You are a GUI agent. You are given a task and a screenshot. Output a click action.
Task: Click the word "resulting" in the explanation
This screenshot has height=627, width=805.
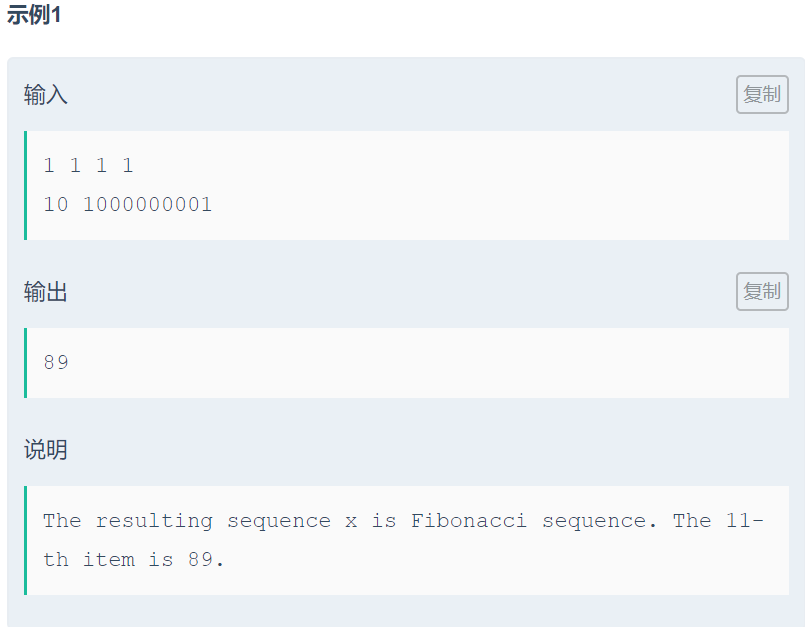click(x=154, y=521)
